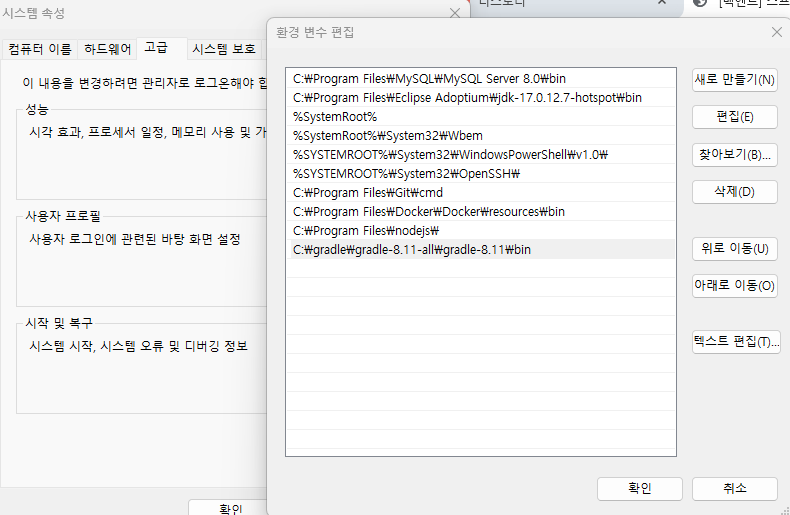Switch to 하드웨어 tab in 시스템 속성
Image resolution: width=790 pixels, height=515 pixels.
click(107, 49)
